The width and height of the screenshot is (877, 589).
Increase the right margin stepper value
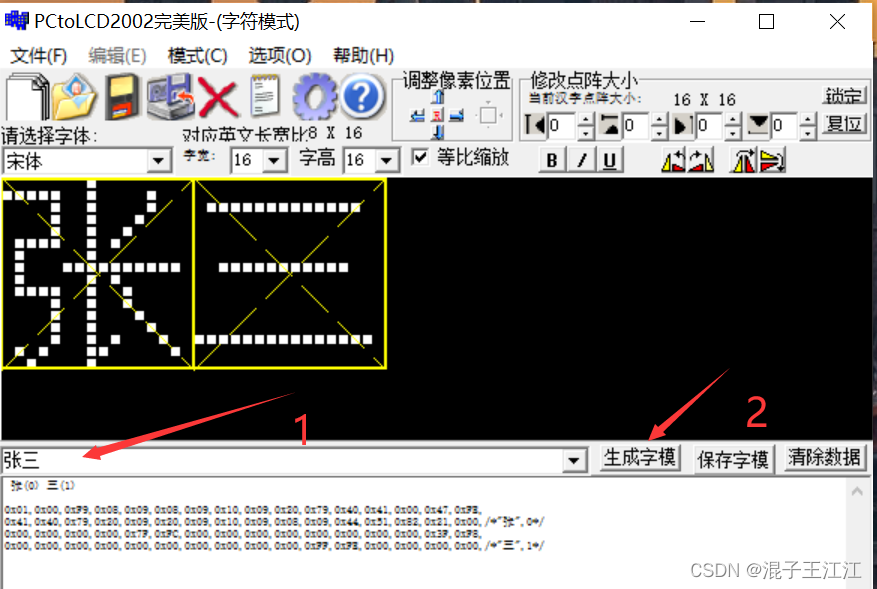pyautogui.click(x=733, y=119)
